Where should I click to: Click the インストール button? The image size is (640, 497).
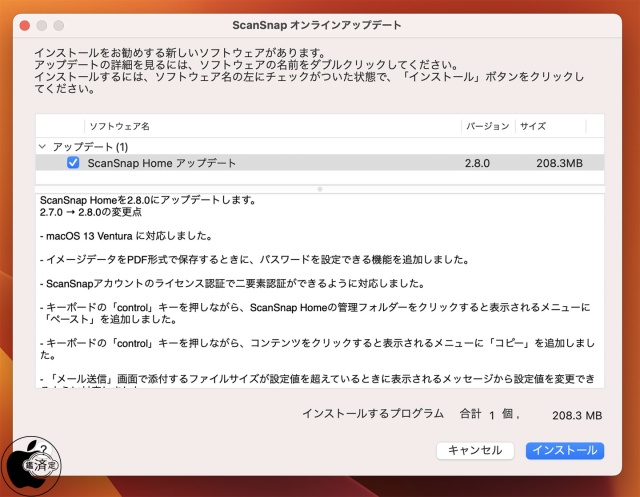click(x=564, y=450)
